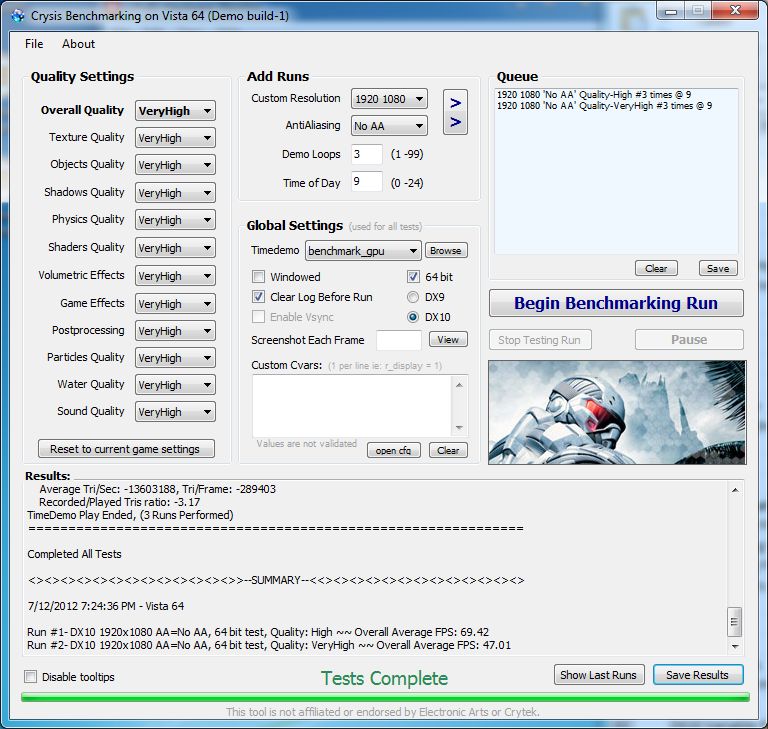The image size is (768, 729).
Task: Save the Queue list
Action: [x=718, y=268]
